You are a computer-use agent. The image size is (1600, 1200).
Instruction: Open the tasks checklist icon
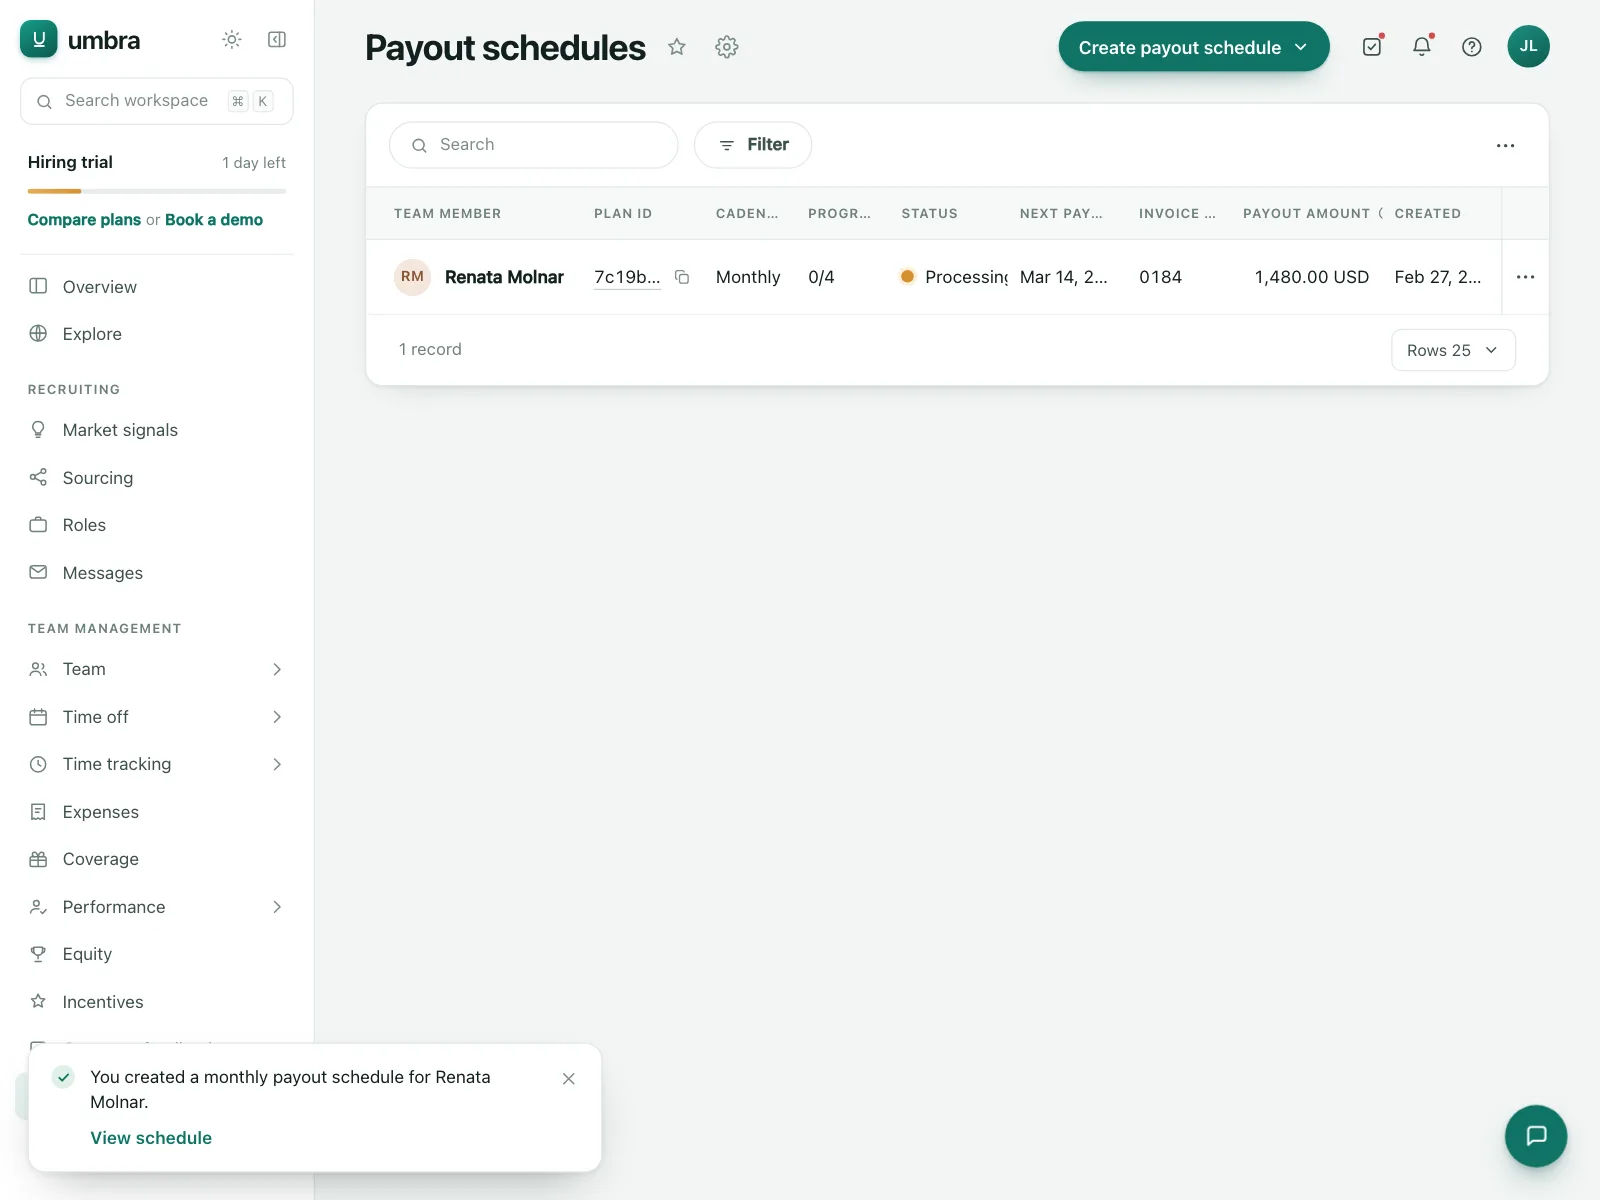click(1372, 47)
